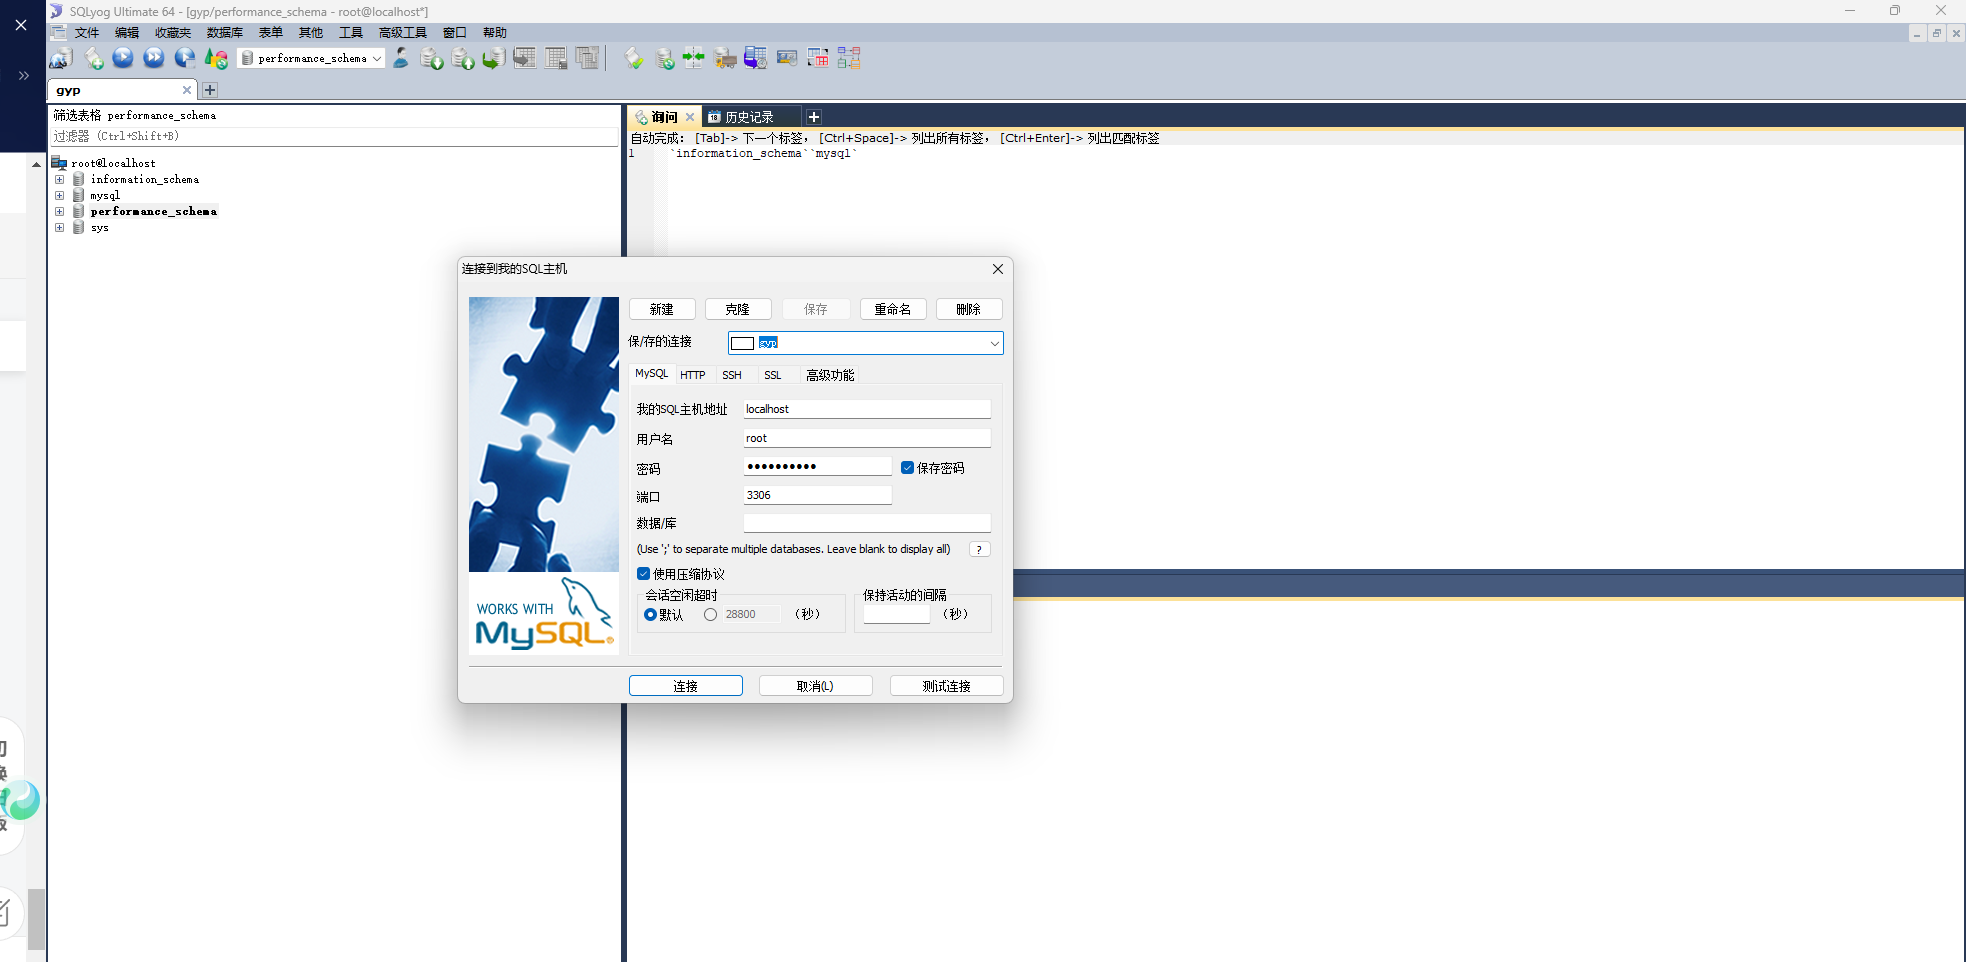Click the scroll with checkmark icon
Image resolution: width=1966 pixels, height=962 pixels.
point(634,58)
